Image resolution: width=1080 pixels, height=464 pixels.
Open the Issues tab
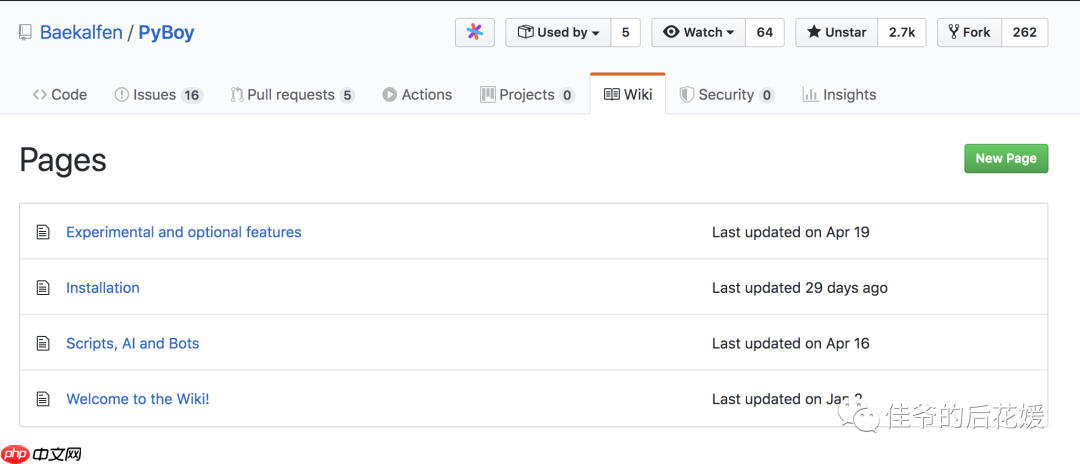[158, 95]
